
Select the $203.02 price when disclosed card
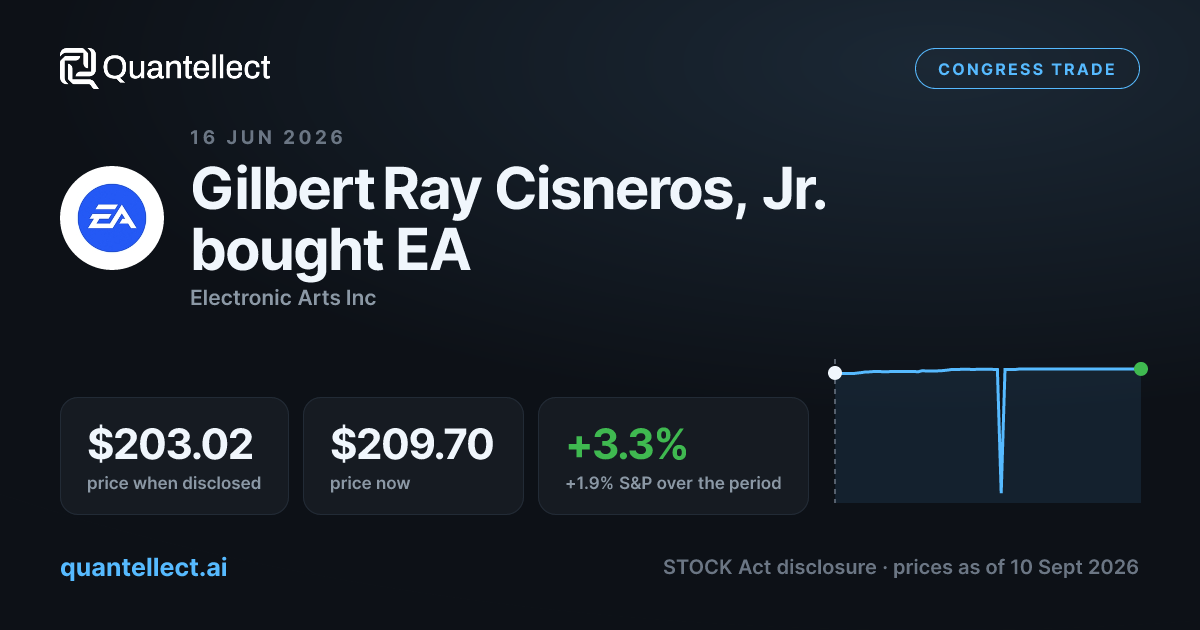point(174,456)
